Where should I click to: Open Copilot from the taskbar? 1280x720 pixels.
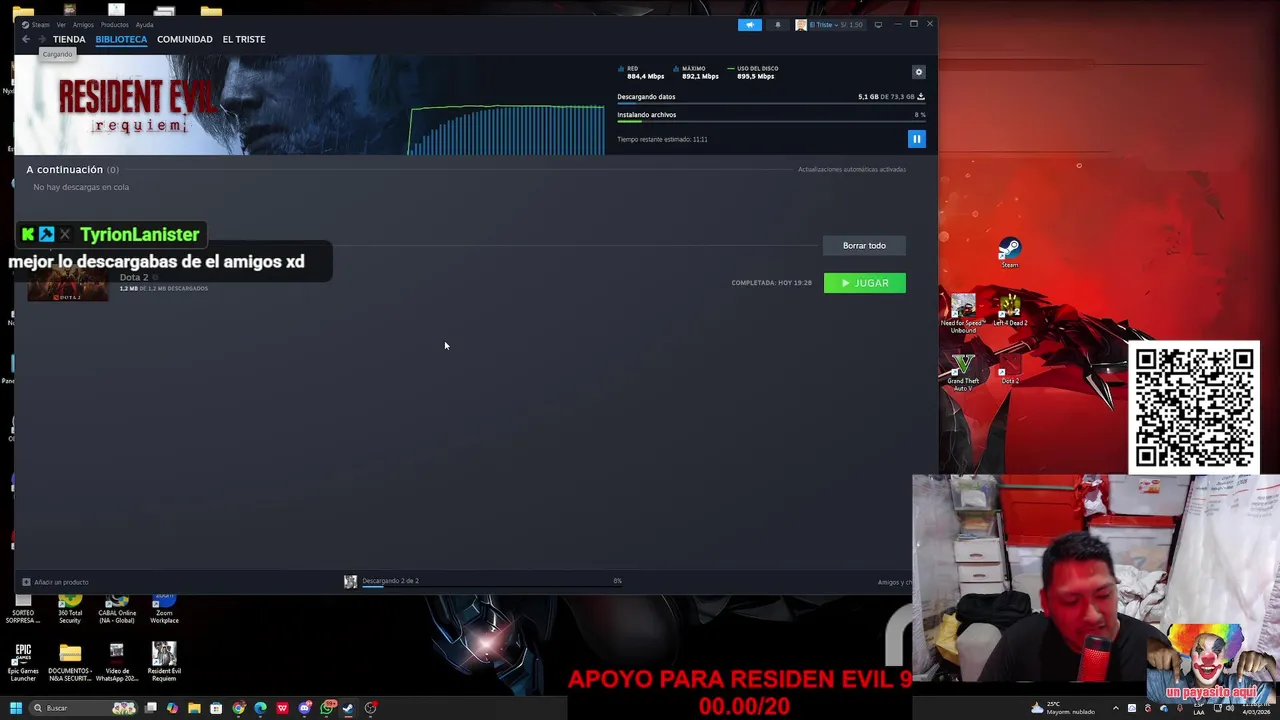click(x=173, y=708)
